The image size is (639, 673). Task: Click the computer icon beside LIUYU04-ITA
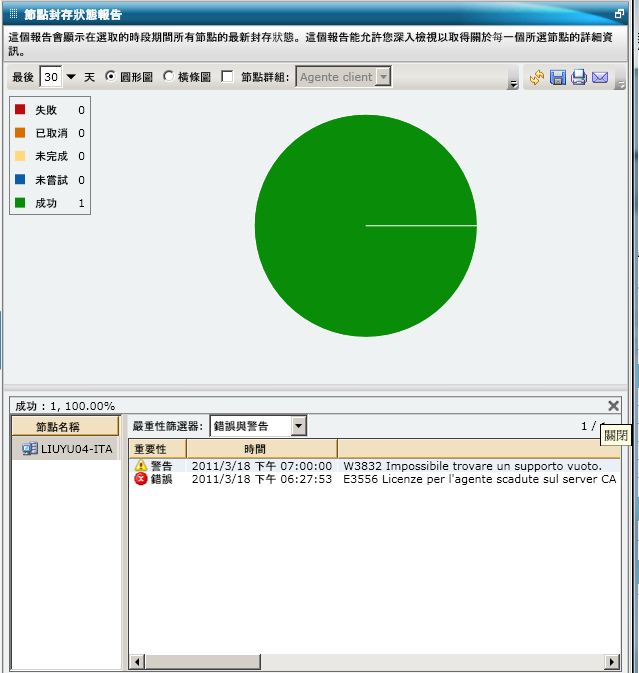pyautogui.click(x=30, y=449)
